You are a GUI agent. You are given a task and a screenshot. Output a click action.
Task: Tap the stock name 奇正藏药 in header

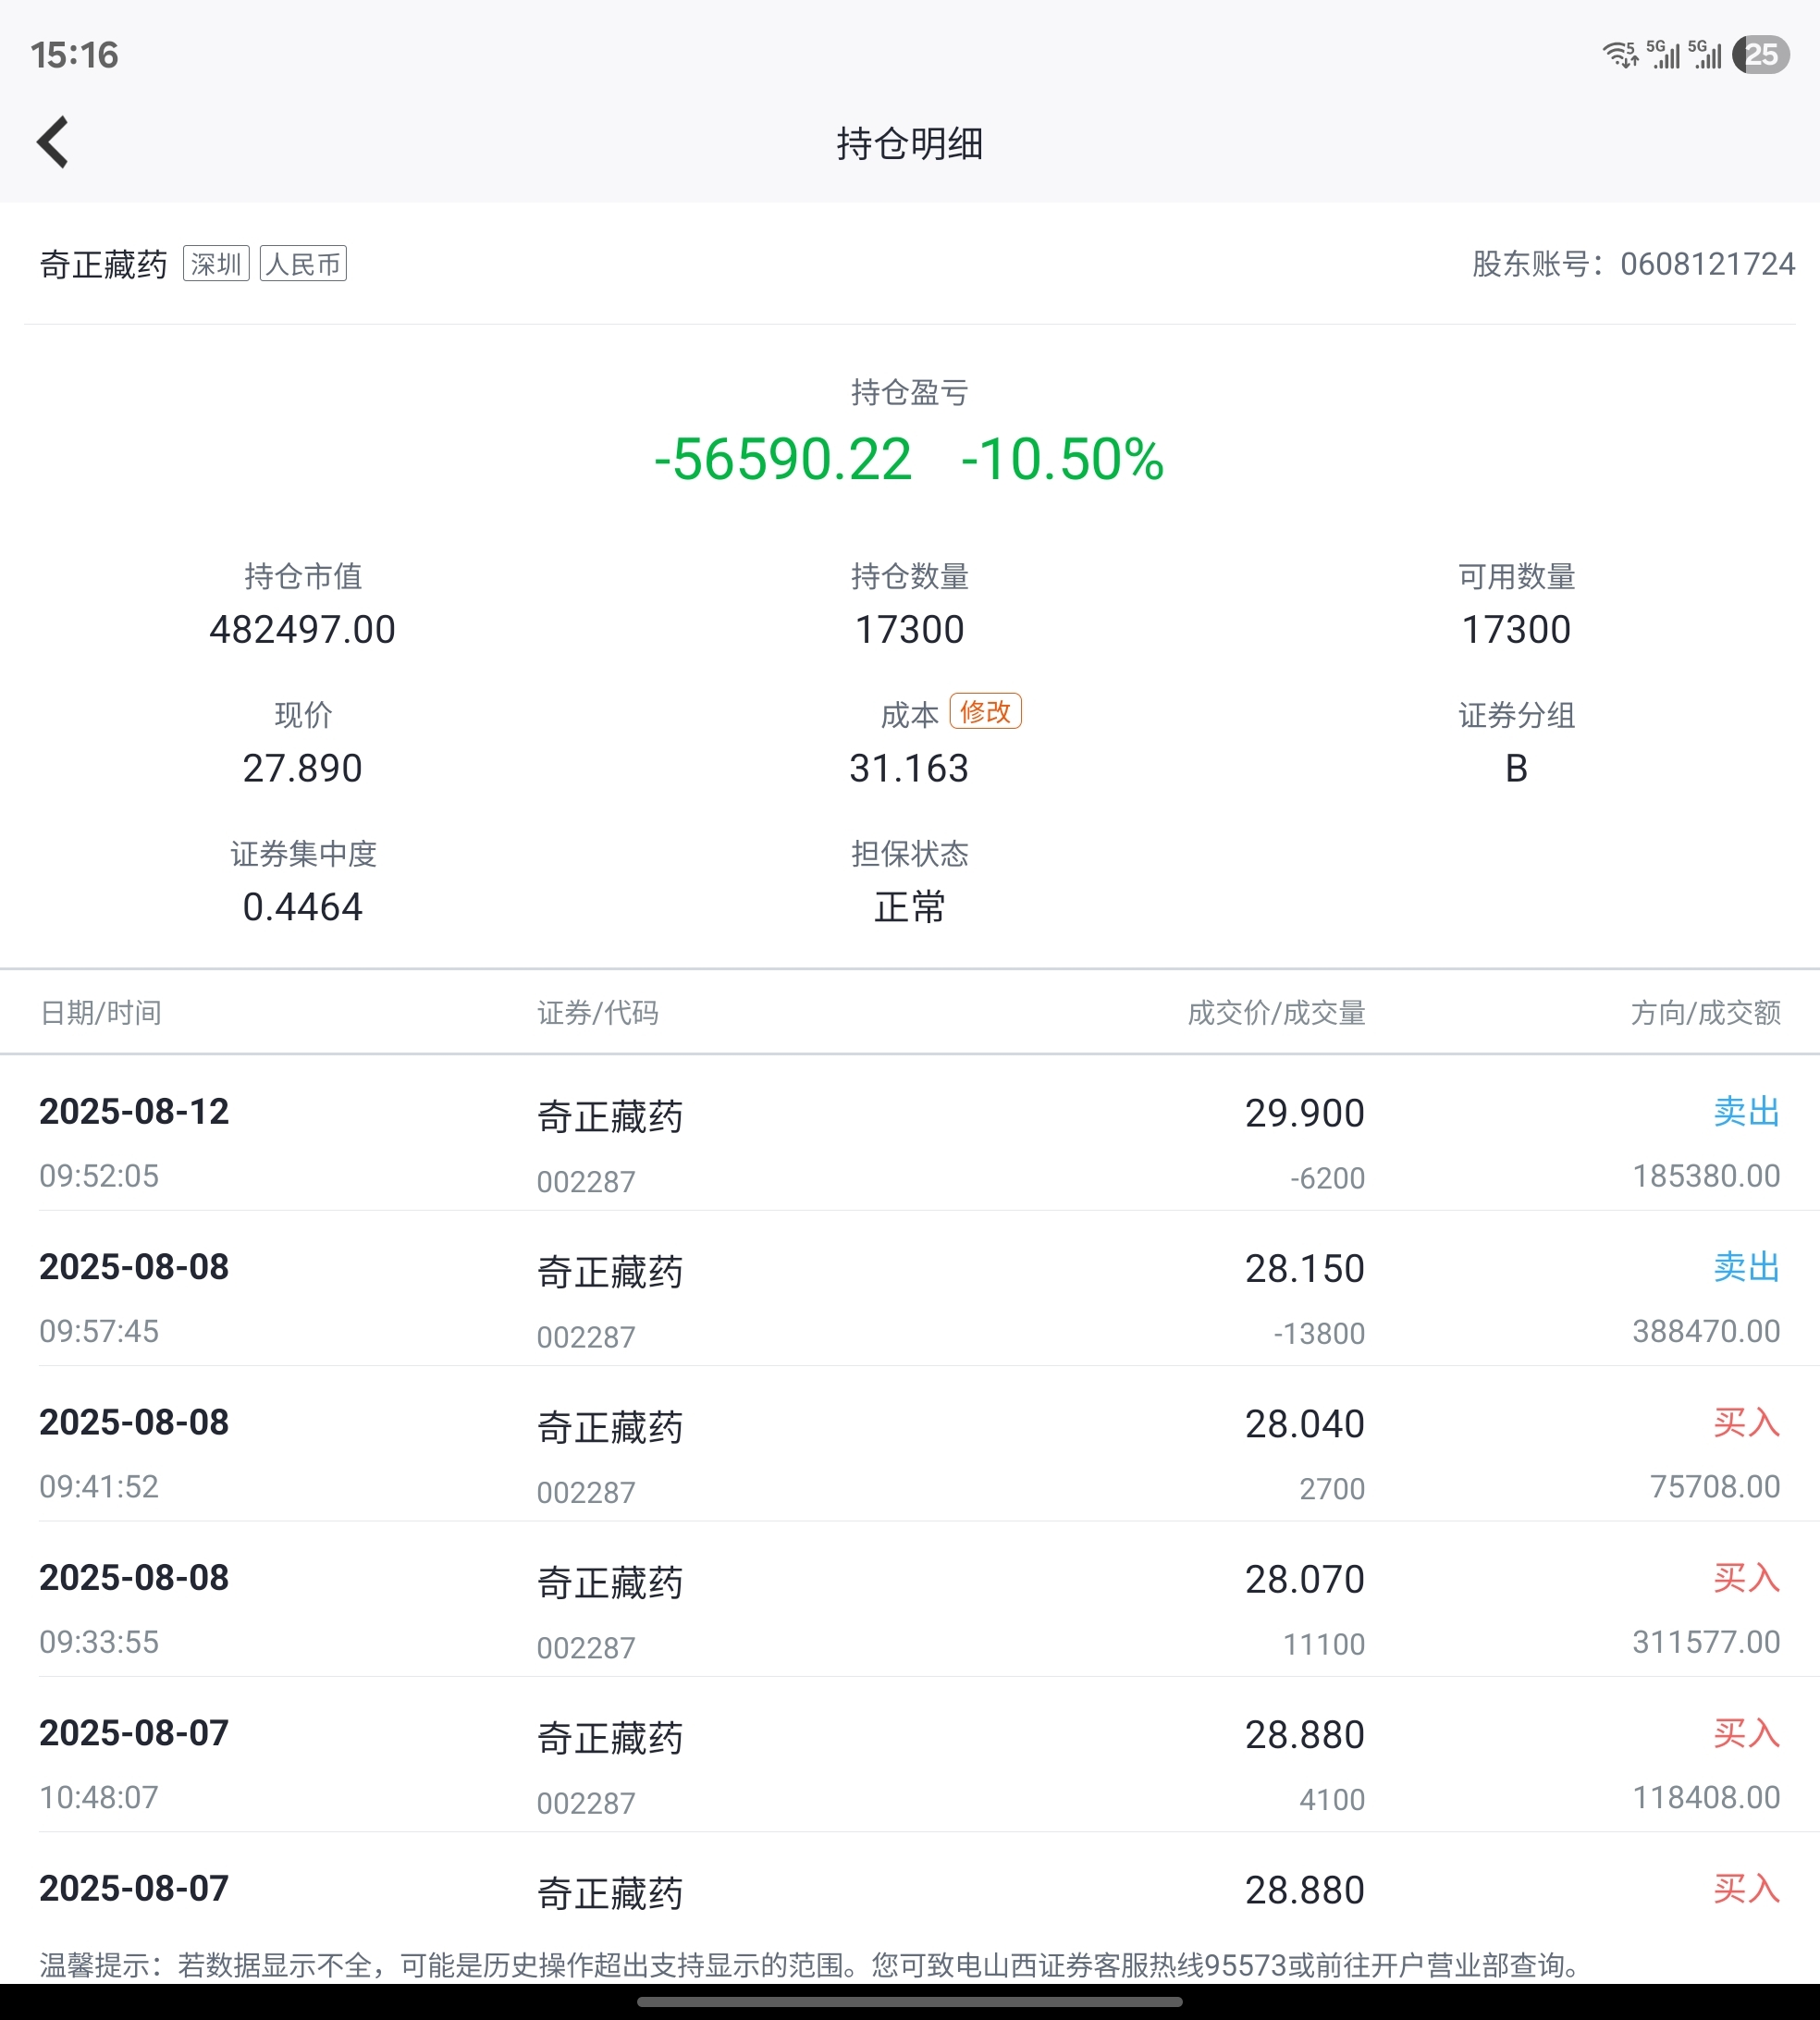(x=103, y=264)
